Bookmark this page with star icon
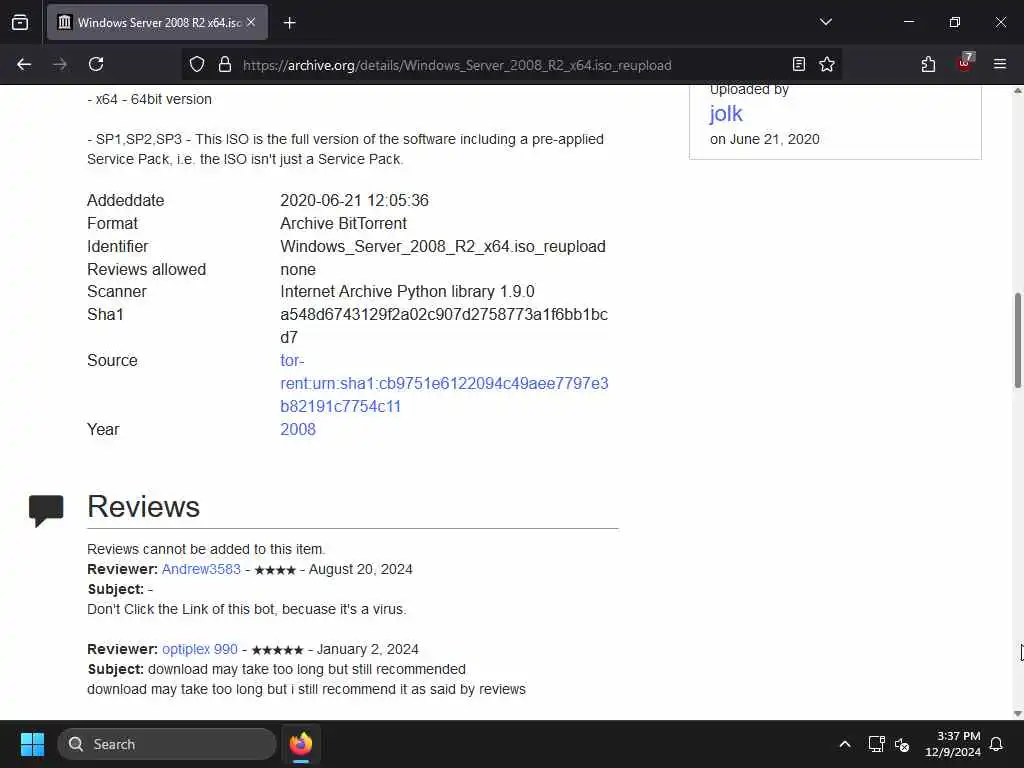Viewport: 1024px width, 768px height. click(827, 65)
